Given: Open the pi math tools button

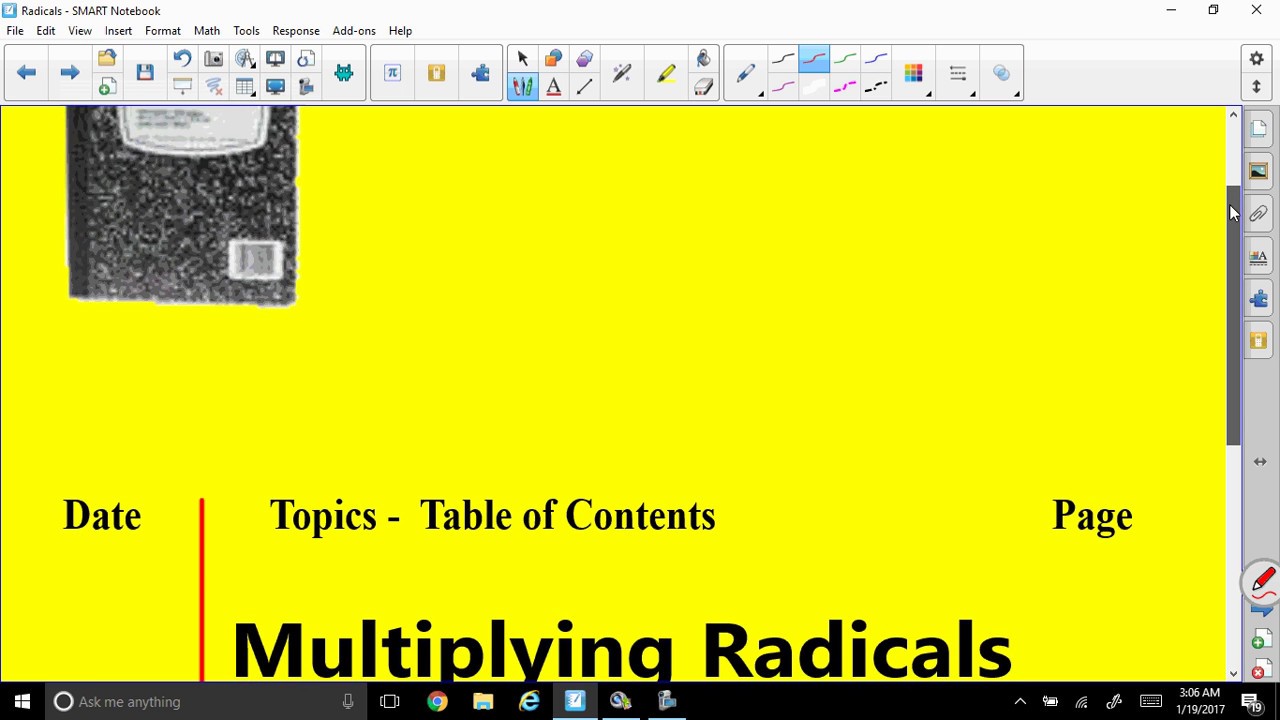Looking at the screenshot, I should (x=392, y=72).
